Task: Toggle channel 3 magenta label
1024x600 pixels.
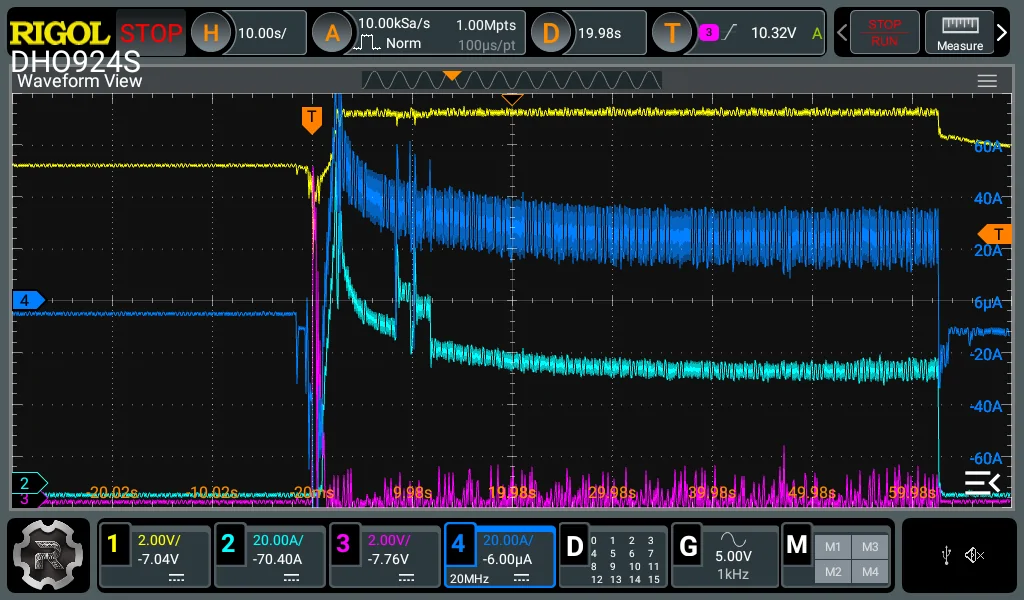Action: click(x=343, y=543)
